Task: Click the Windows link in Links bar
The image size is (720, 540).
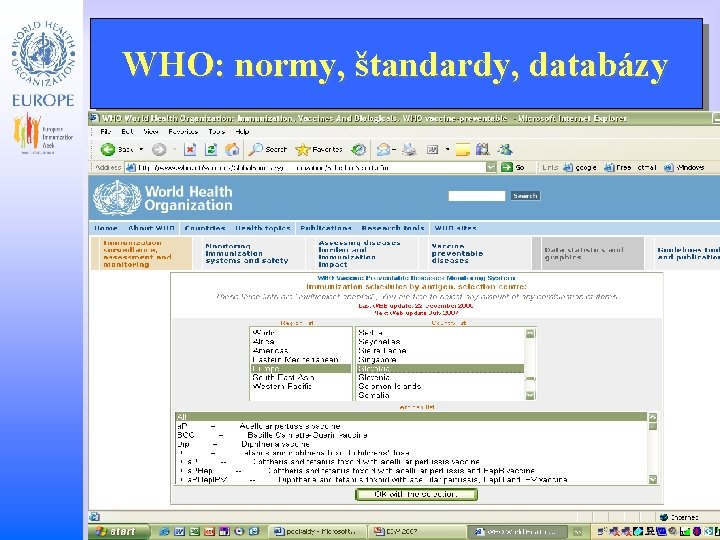Action: [x=684, y=167]
